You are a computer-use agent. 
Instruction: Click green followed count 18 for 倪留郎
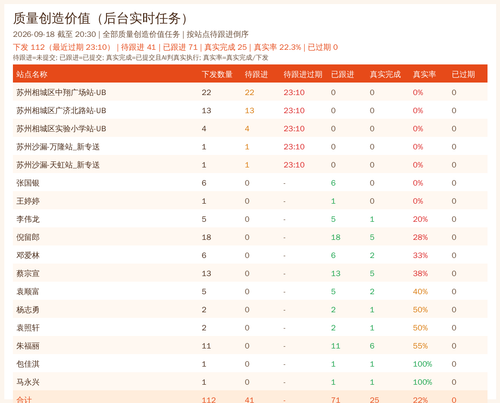336,237
